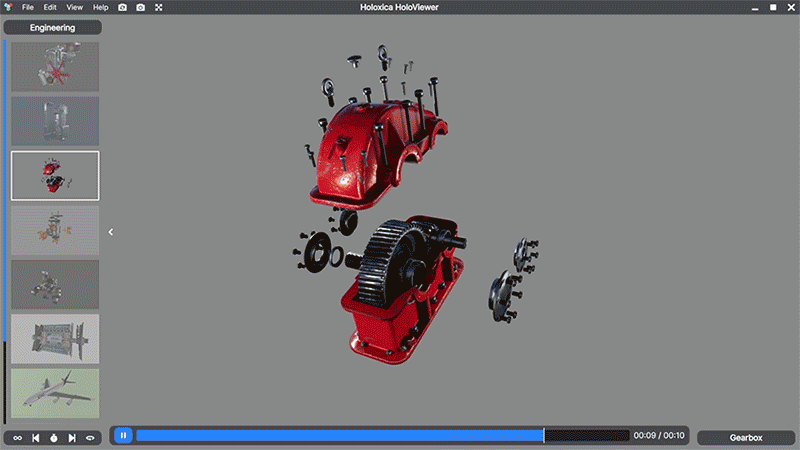Click the playback progress bar
800x450 pixels.
pos(382,435)
